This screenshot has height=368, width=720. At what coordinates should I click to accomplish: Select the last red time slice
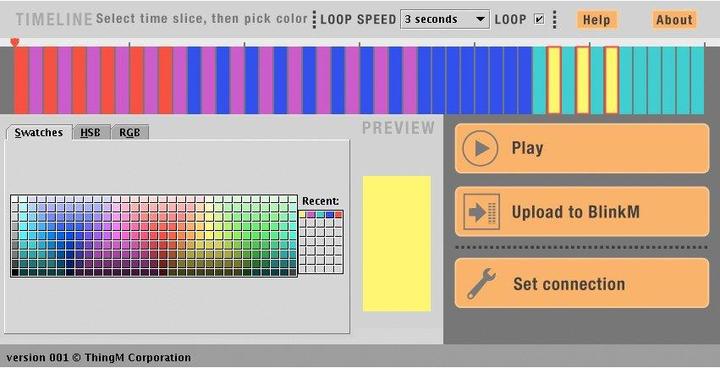tap(165, 80)
